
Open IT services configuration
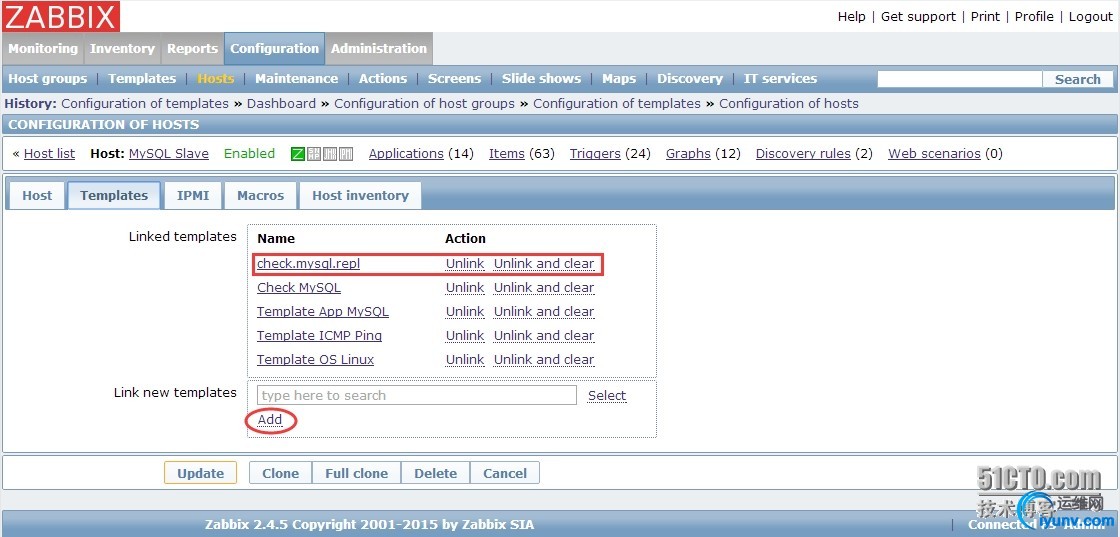coord(780,79)
